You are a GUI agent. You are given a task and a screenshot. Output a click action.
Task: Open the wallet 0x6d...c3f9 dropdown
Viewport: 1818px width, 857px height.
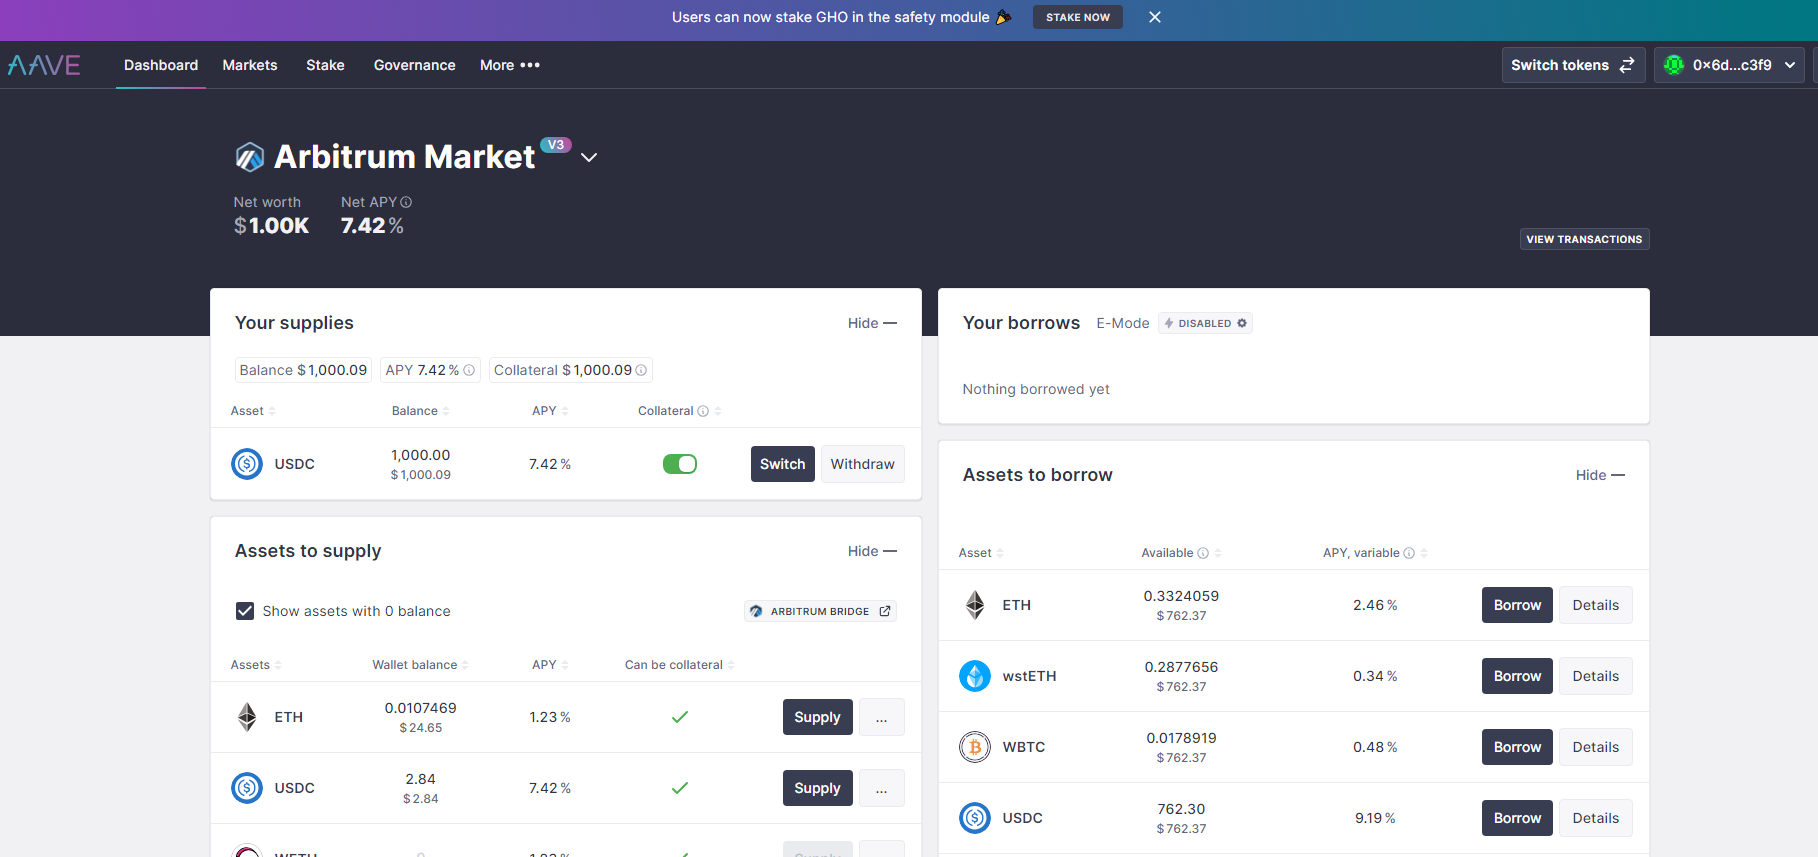pos(1729,65)
